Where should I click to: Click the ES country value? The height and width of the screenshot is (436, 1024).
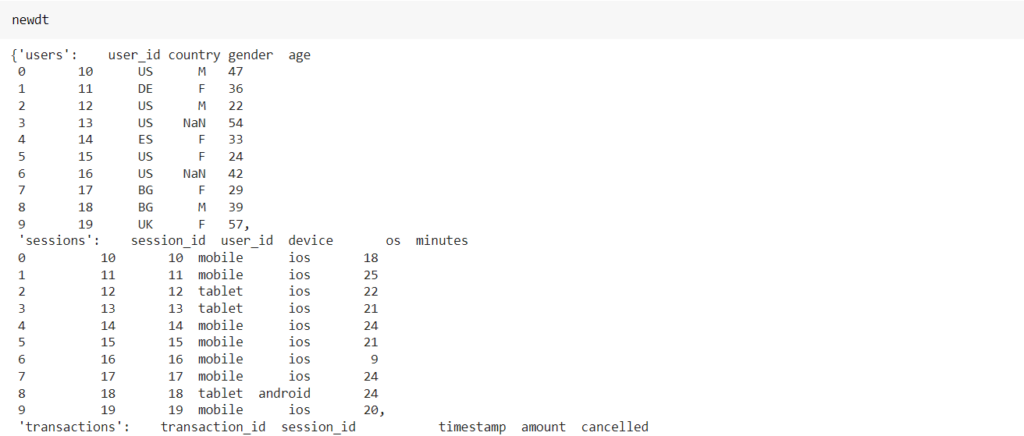point(145,140)
